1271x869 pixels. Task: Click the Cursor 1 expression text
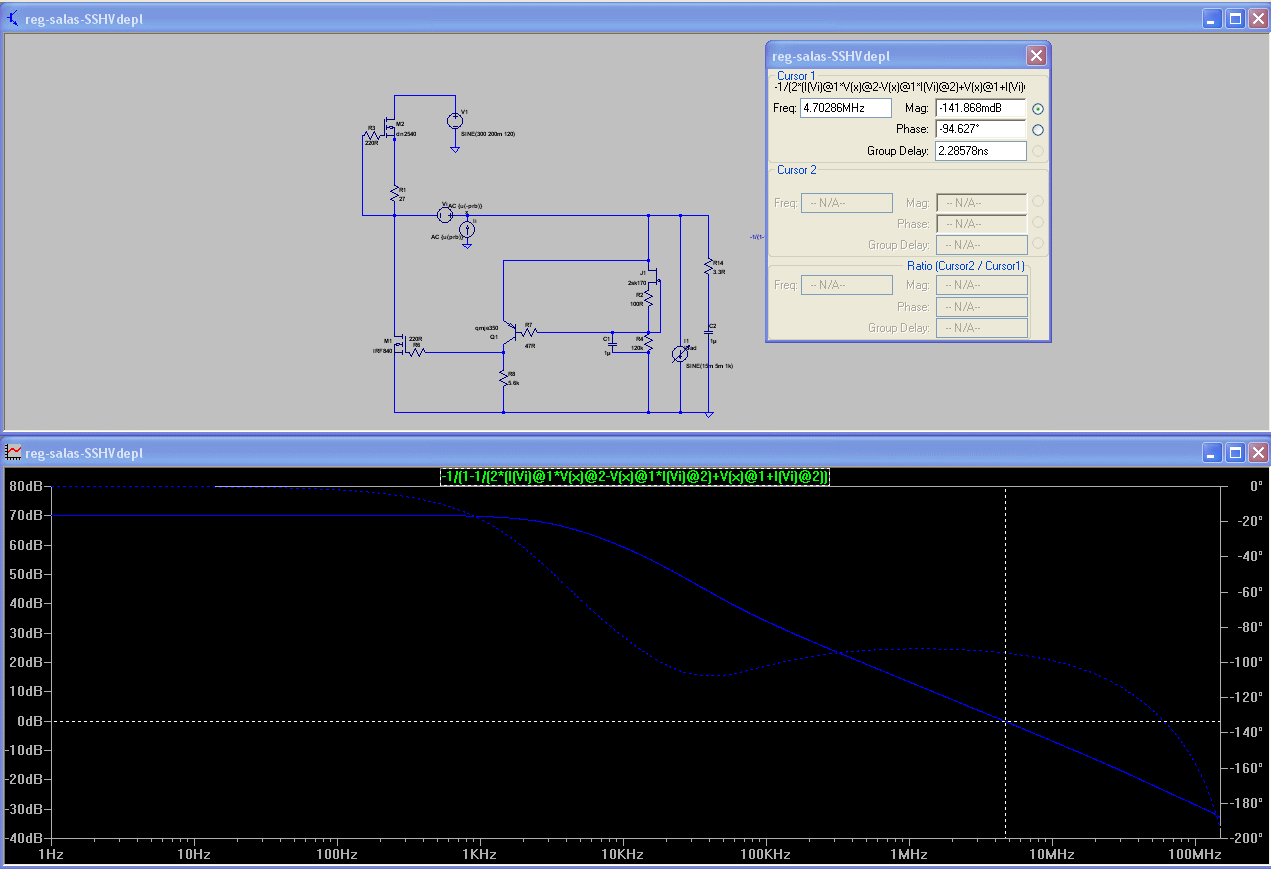899,88
